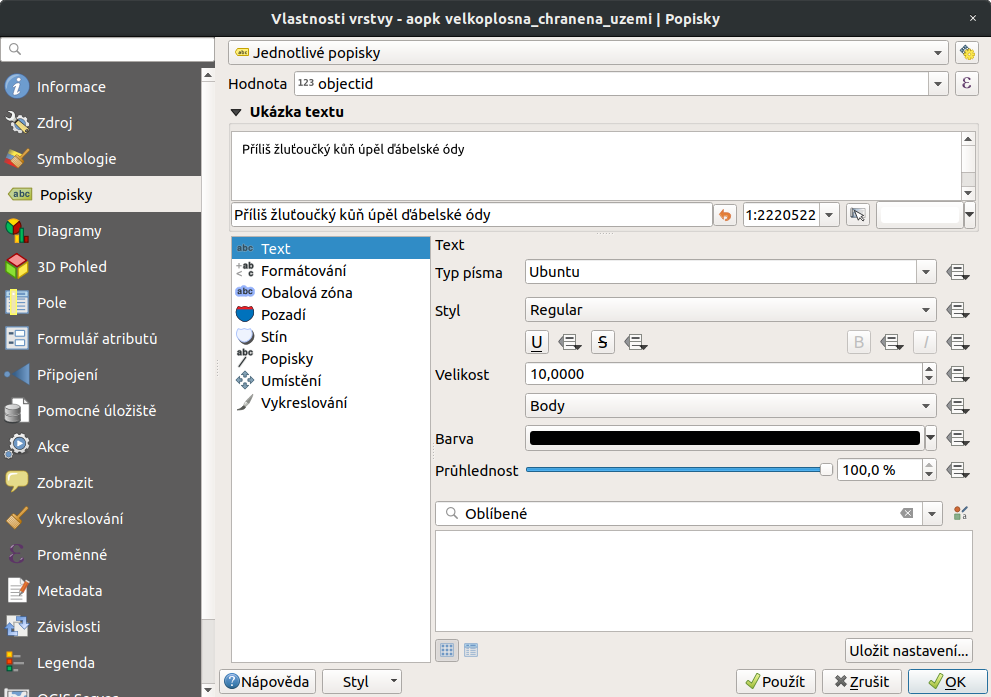Confirm with the OK button
This screenshot has width=991, height=697.
tap(947, 682)
